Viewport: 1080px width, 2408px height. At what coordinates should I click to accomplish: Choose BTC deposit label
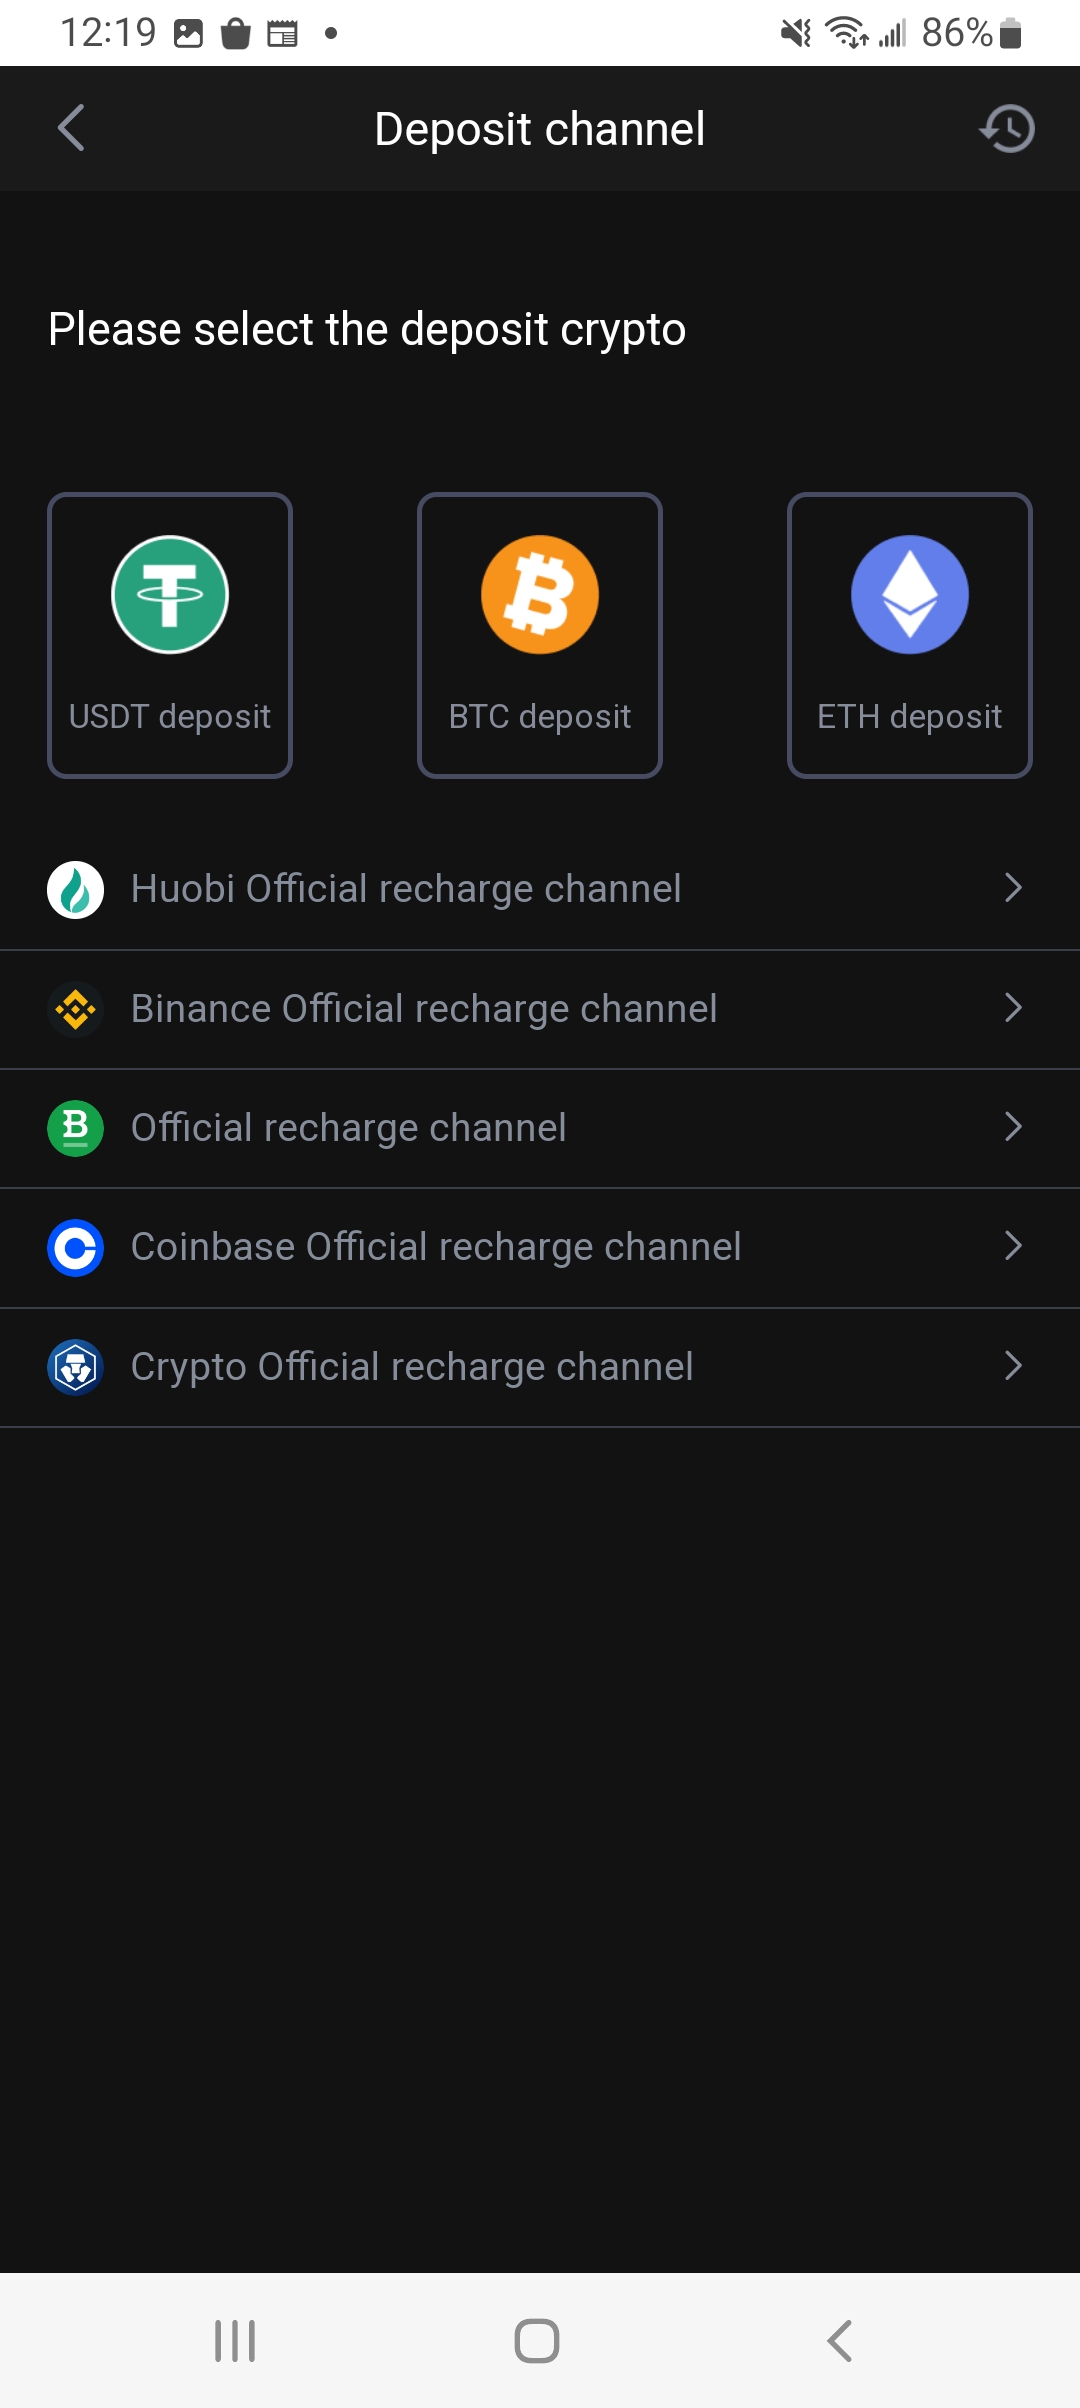(x=540, y=717)
